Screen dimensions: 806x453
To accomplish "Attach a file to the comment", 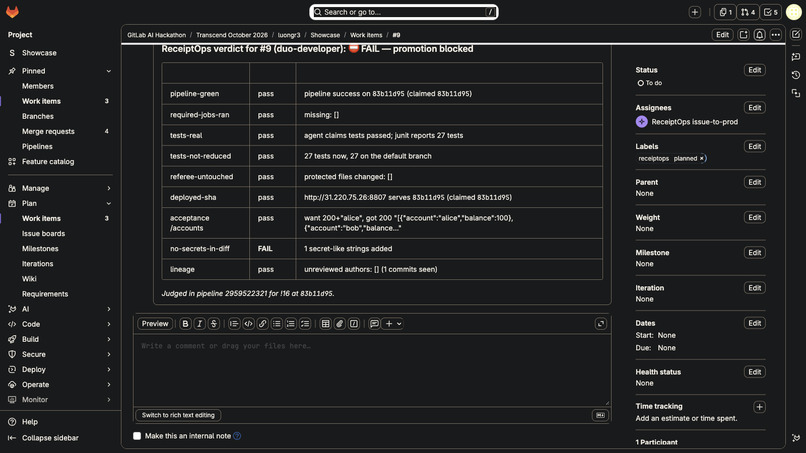I will [339, 323].
